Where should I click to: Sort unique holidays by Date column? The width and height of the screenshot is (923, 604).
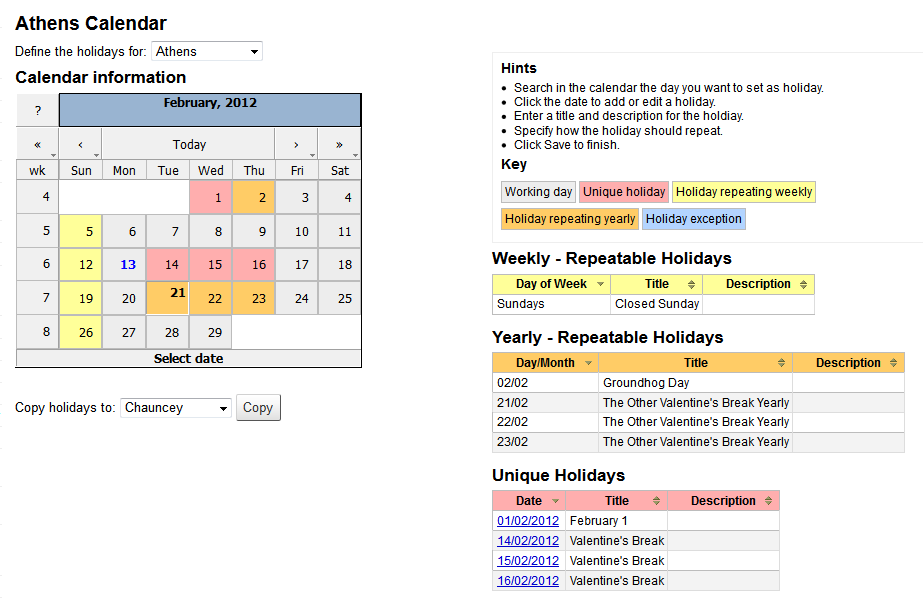(529, 501)
